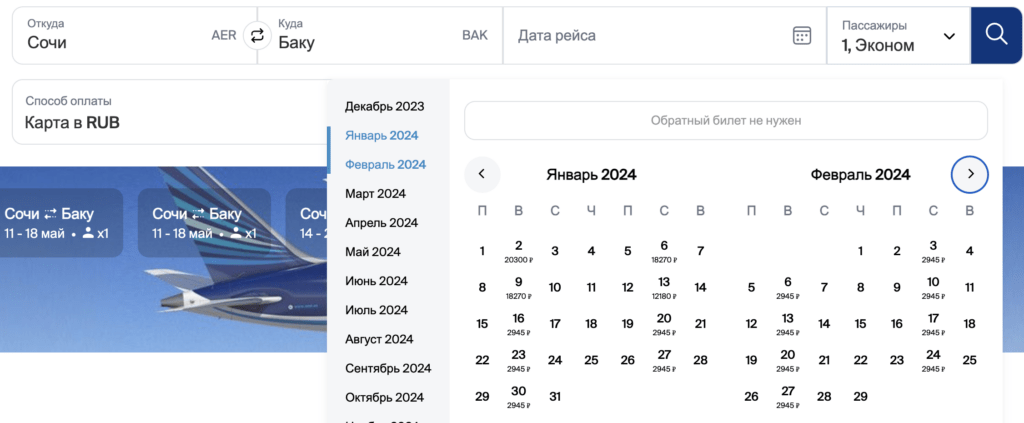Select February 17 date

933,324
